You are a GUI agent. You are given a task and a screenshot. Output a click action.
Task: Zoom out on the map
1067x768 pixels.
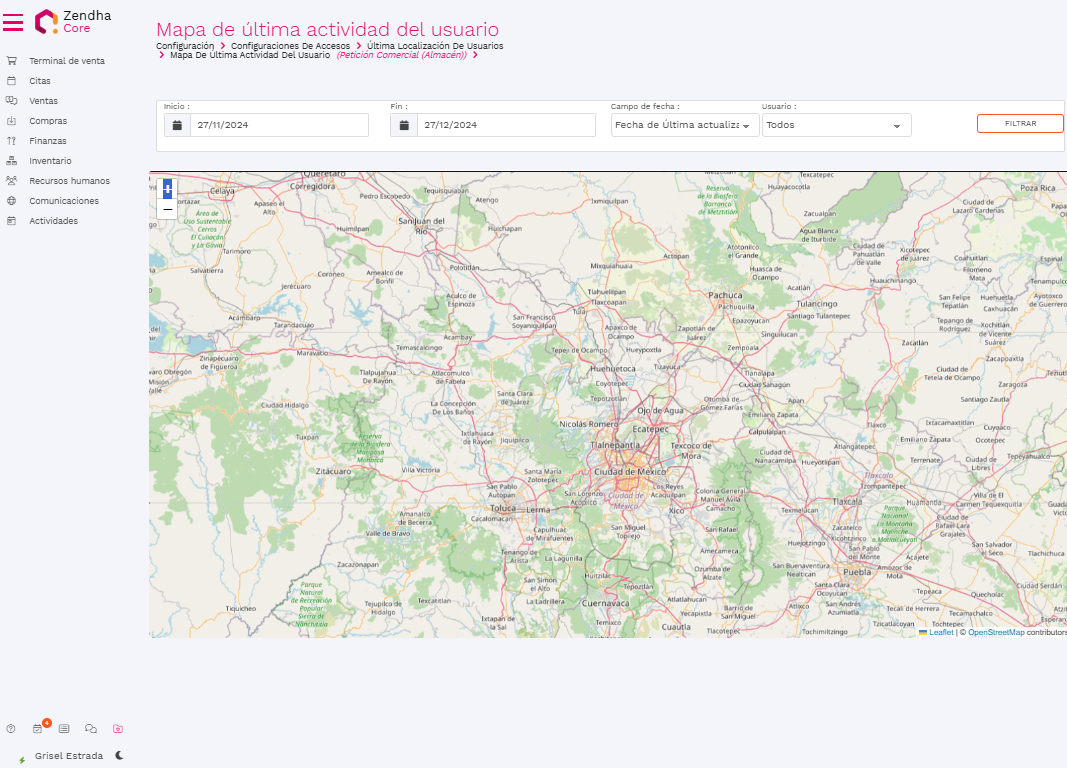(167, 209)
